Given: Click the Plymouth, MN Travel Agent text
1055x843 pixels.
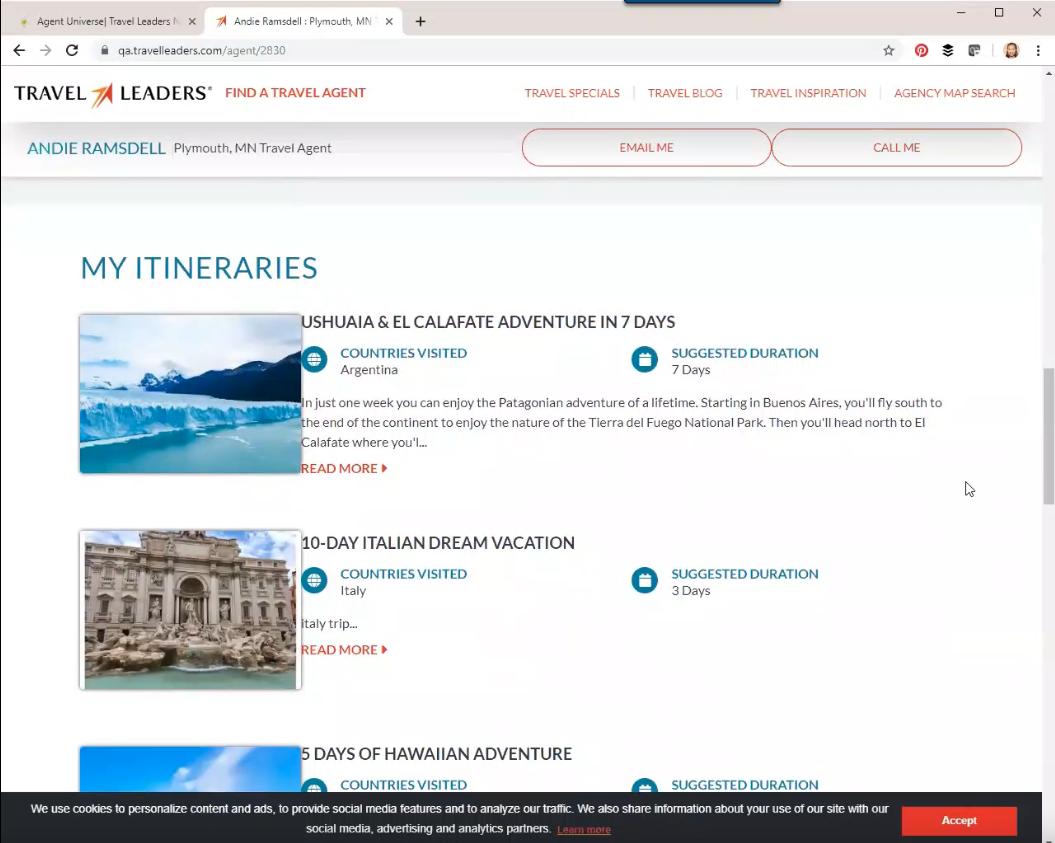Looking at the screenshot, I should pos(252,148).
